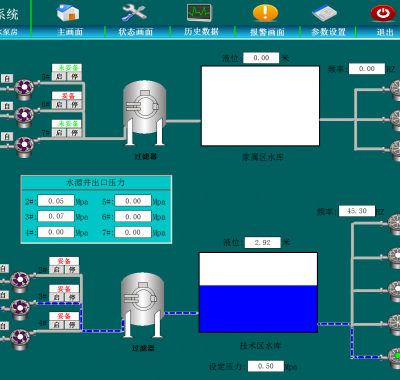Click the 参数设置 menu label
This screenshot has width=400, height=380.
click(328, 32)
